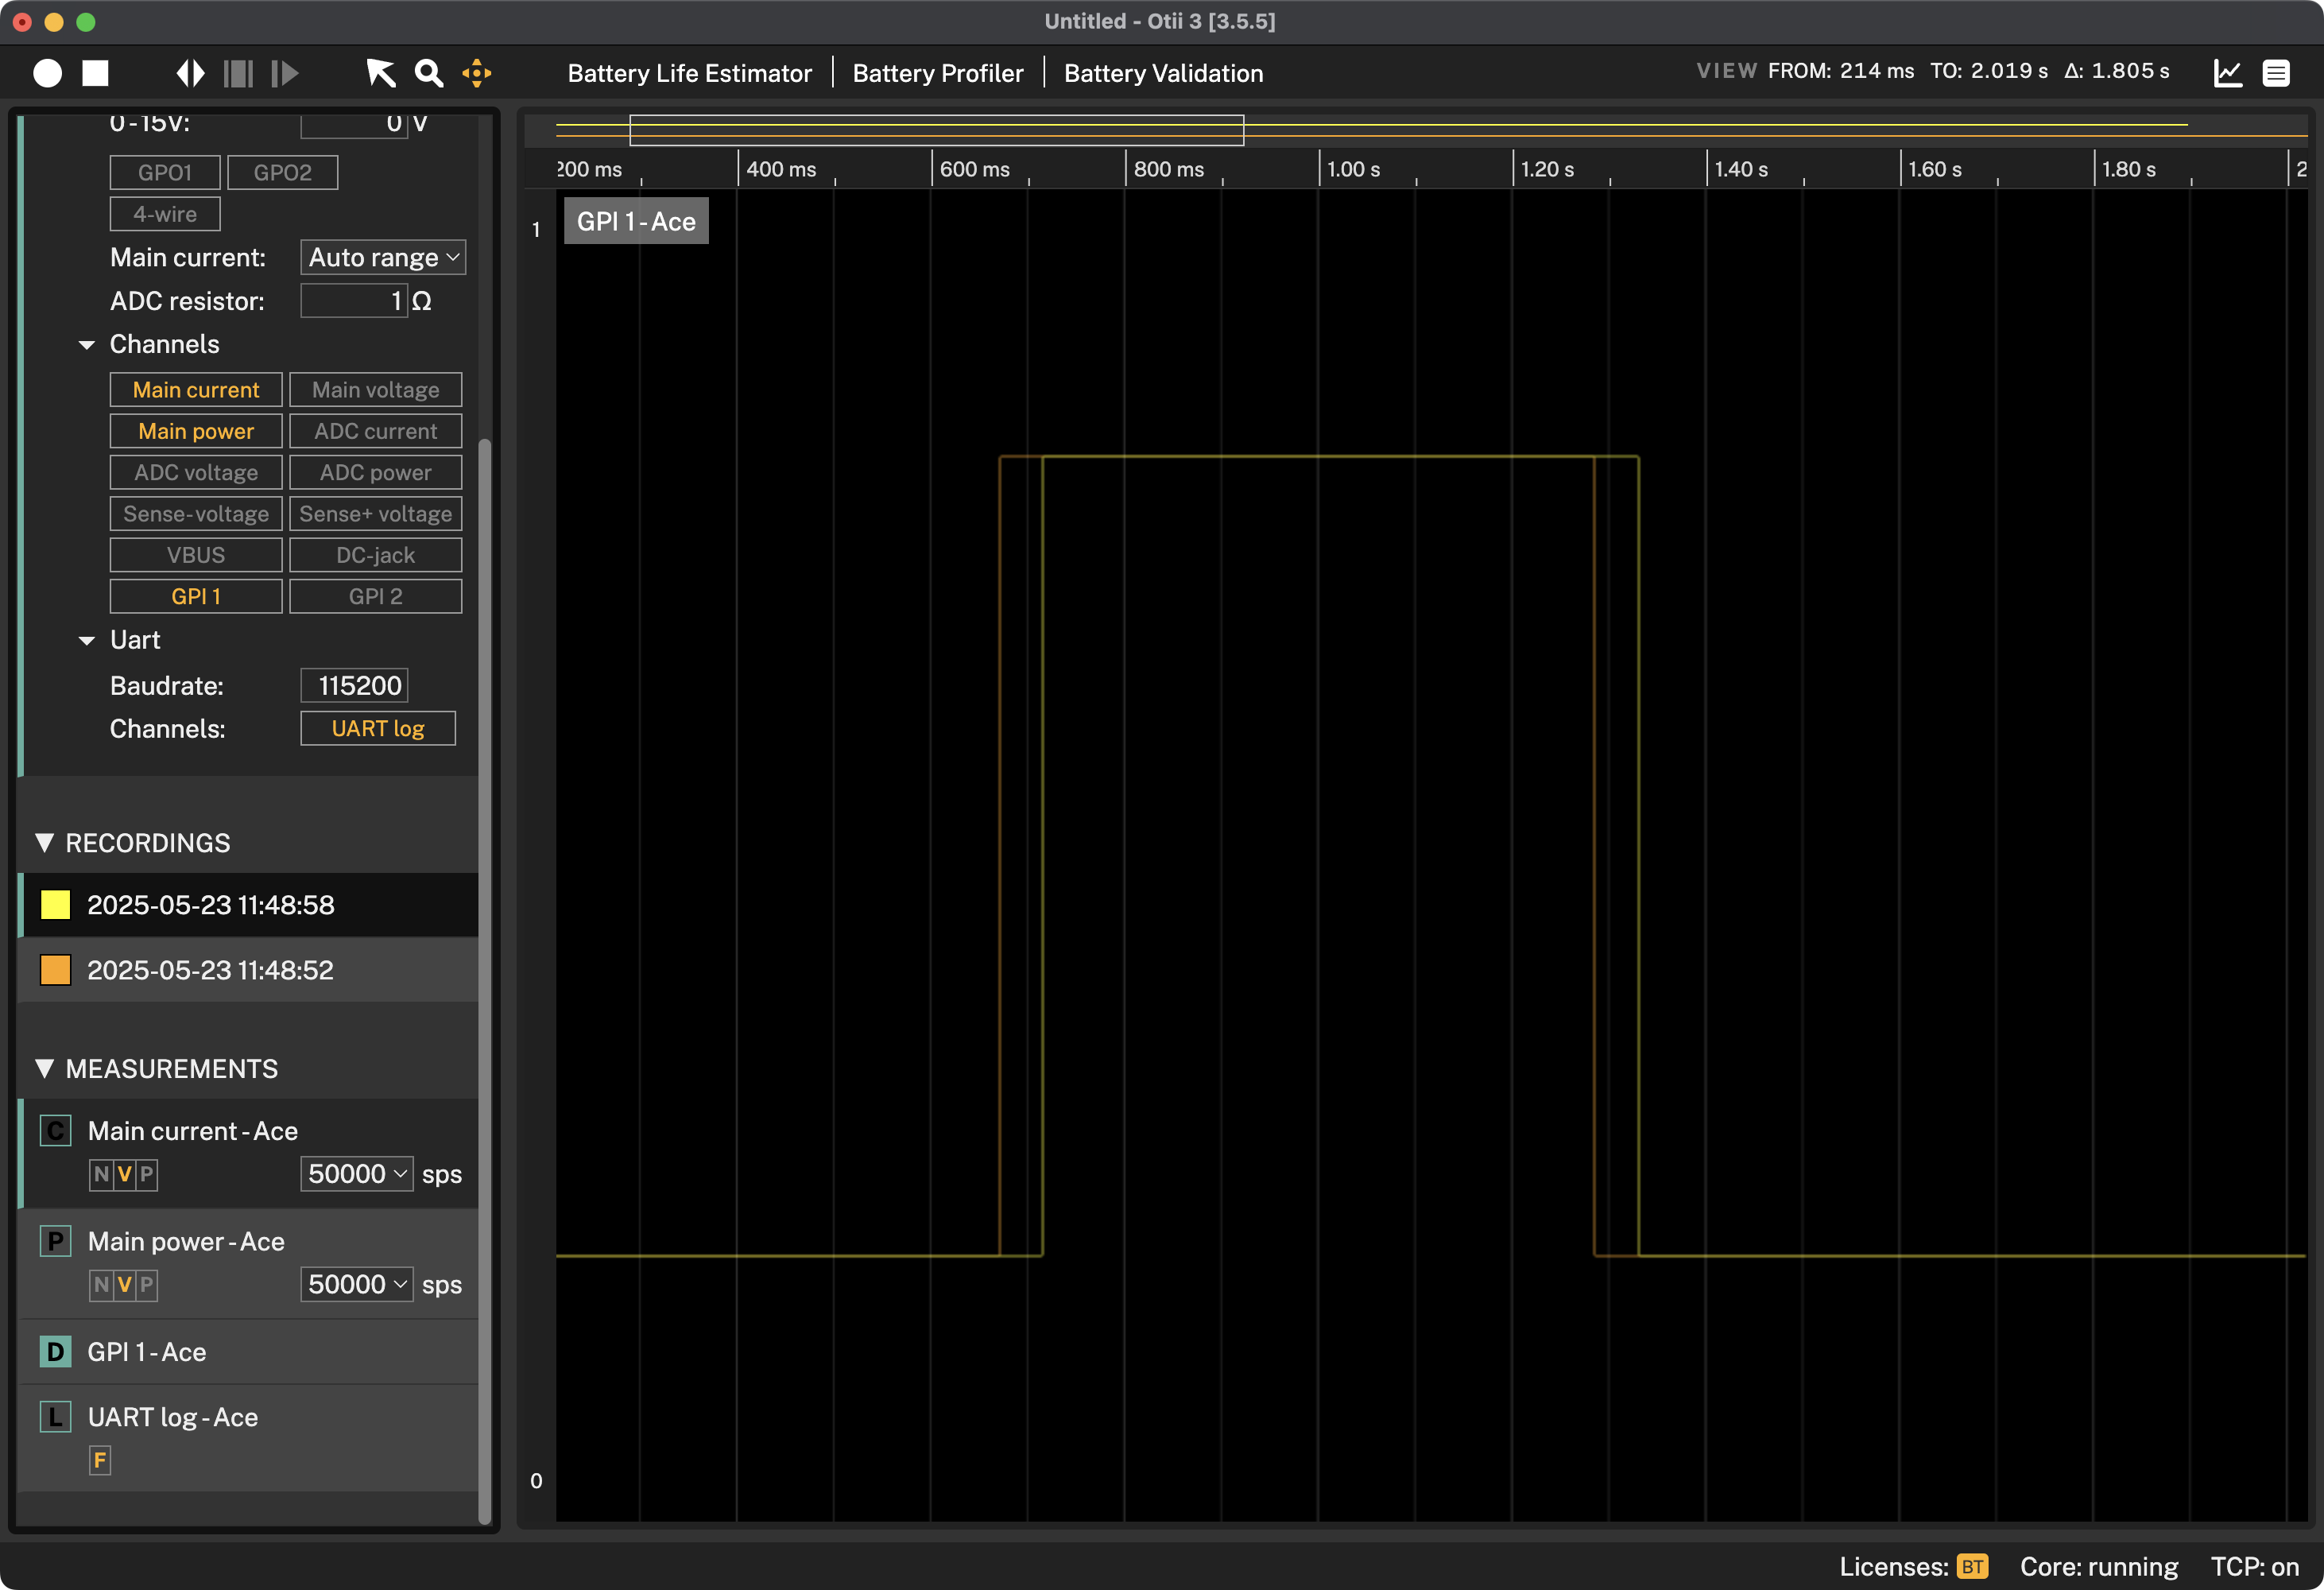The image size is (2324, 1590).
Task: Start recording with the round record button
Action: (47, 73)
